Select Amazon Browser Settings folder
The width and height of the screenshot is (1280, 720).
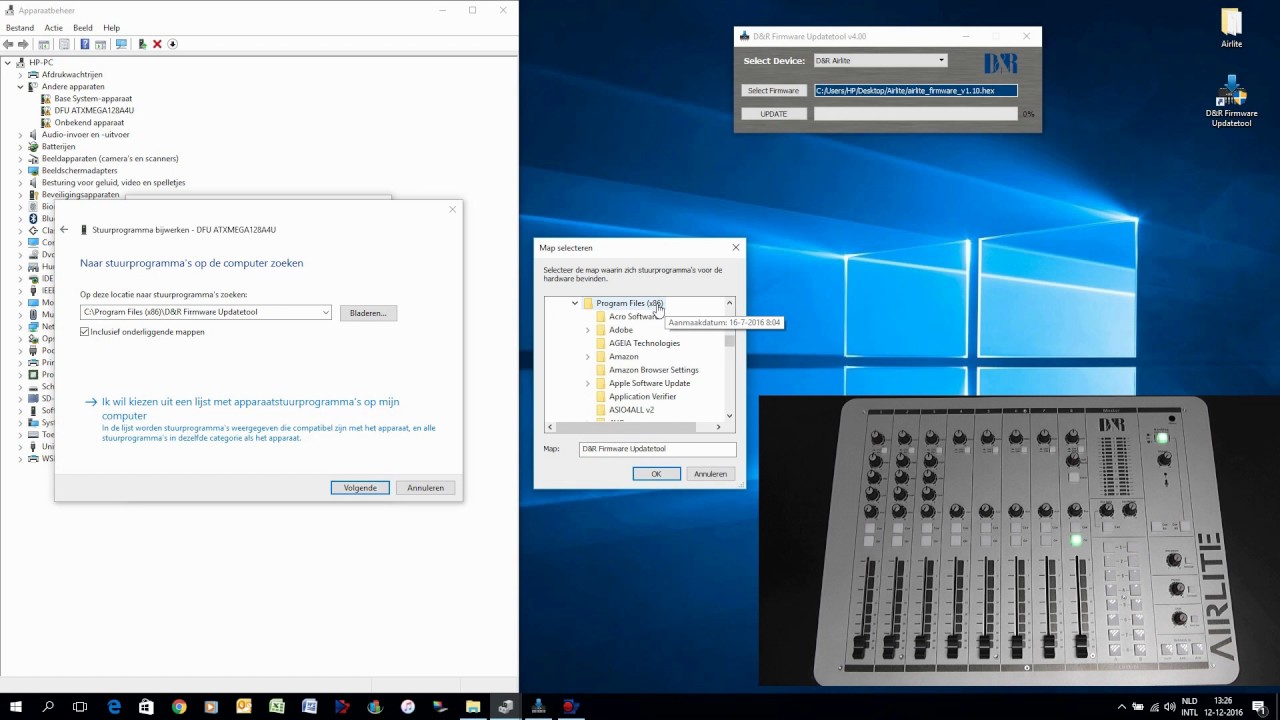click(654, 370)
